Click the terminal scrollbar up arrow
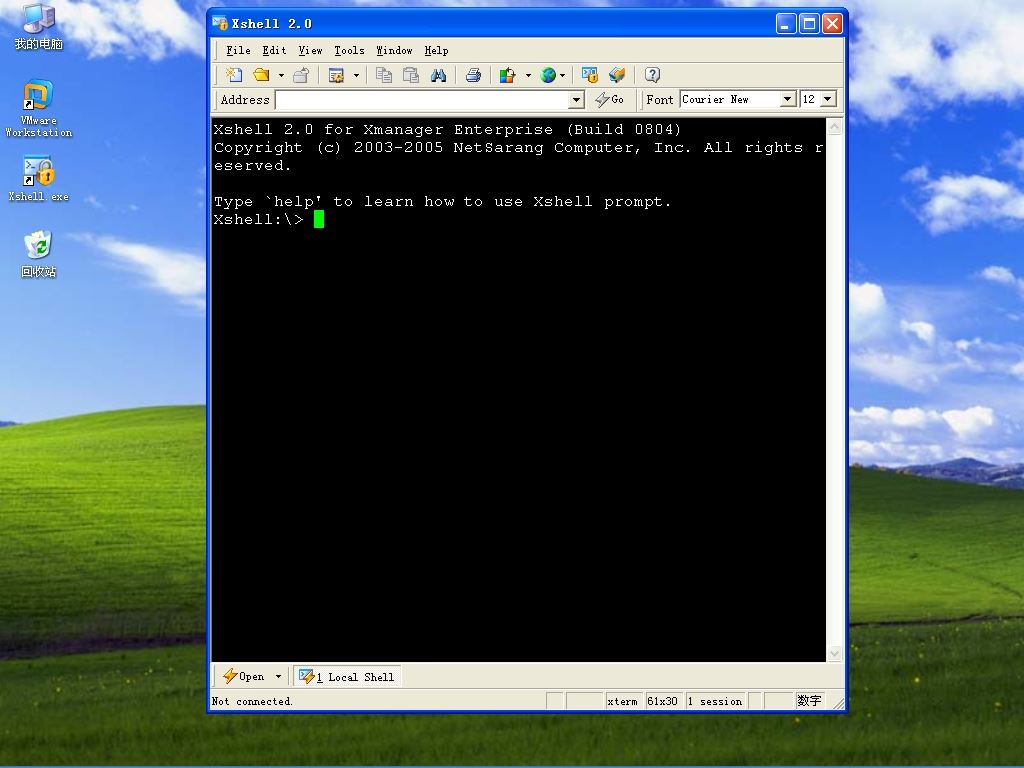Image resolution: width=1024 pixels, height=768 pixels. (x=834, y=127)
